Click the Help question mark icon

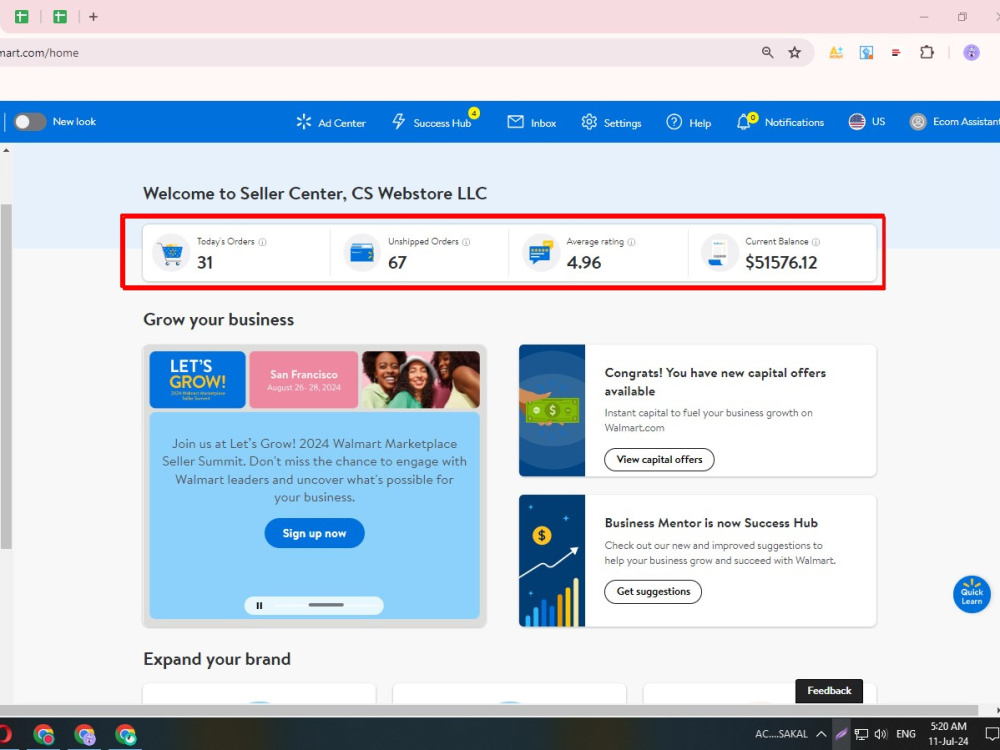pyautogui.click(x=674, y=122)
